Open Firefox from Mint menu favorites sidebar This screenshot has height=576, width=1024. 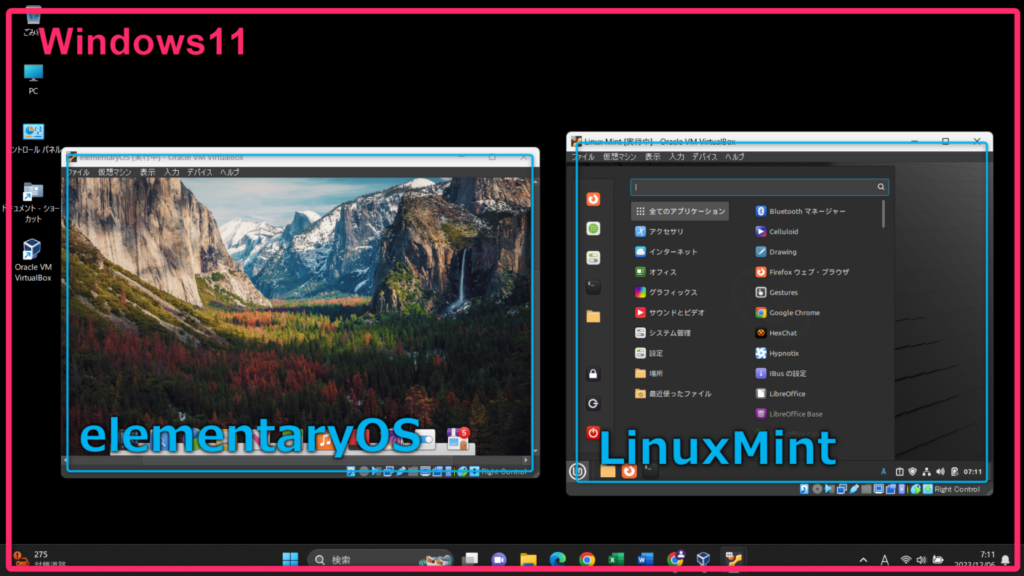(593, 199)
